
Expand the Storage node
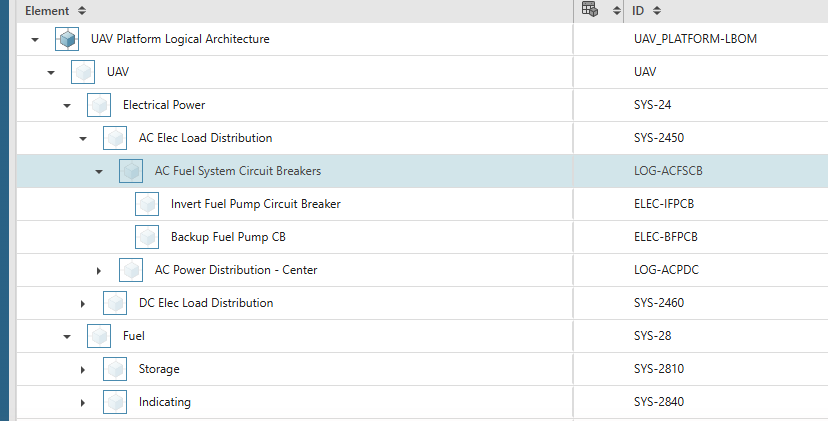83,370
